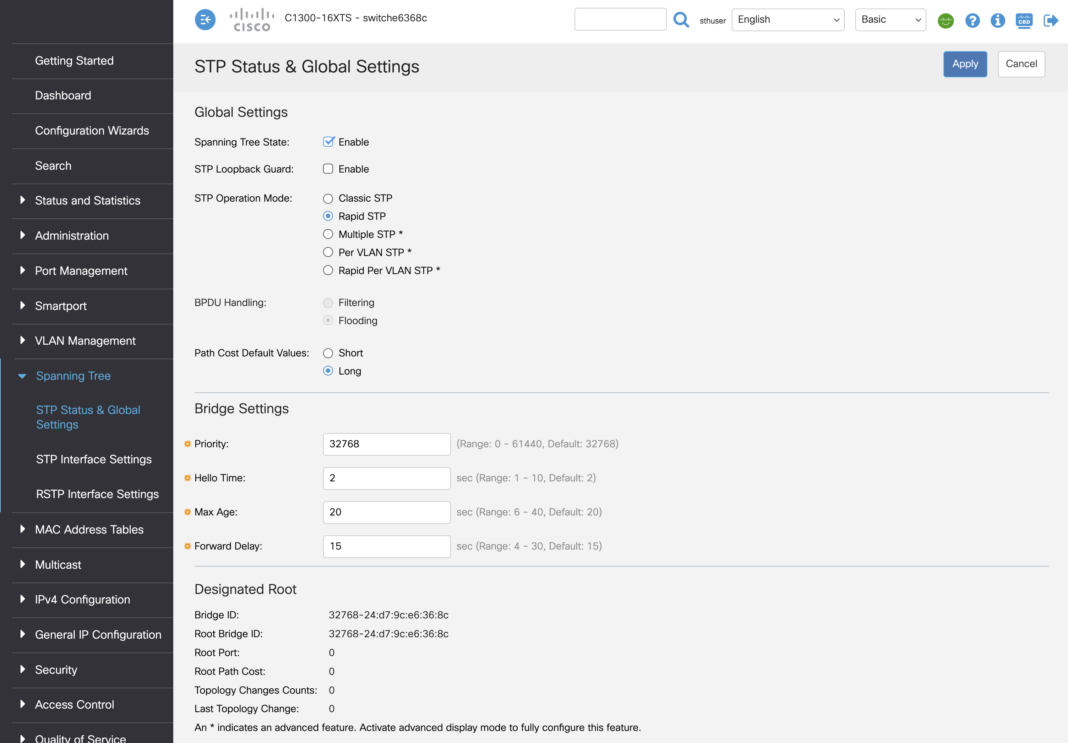The width and height of the screenshot is (1068, 743).
Task: Click the sthuser username text
Action: coord(712,21)
